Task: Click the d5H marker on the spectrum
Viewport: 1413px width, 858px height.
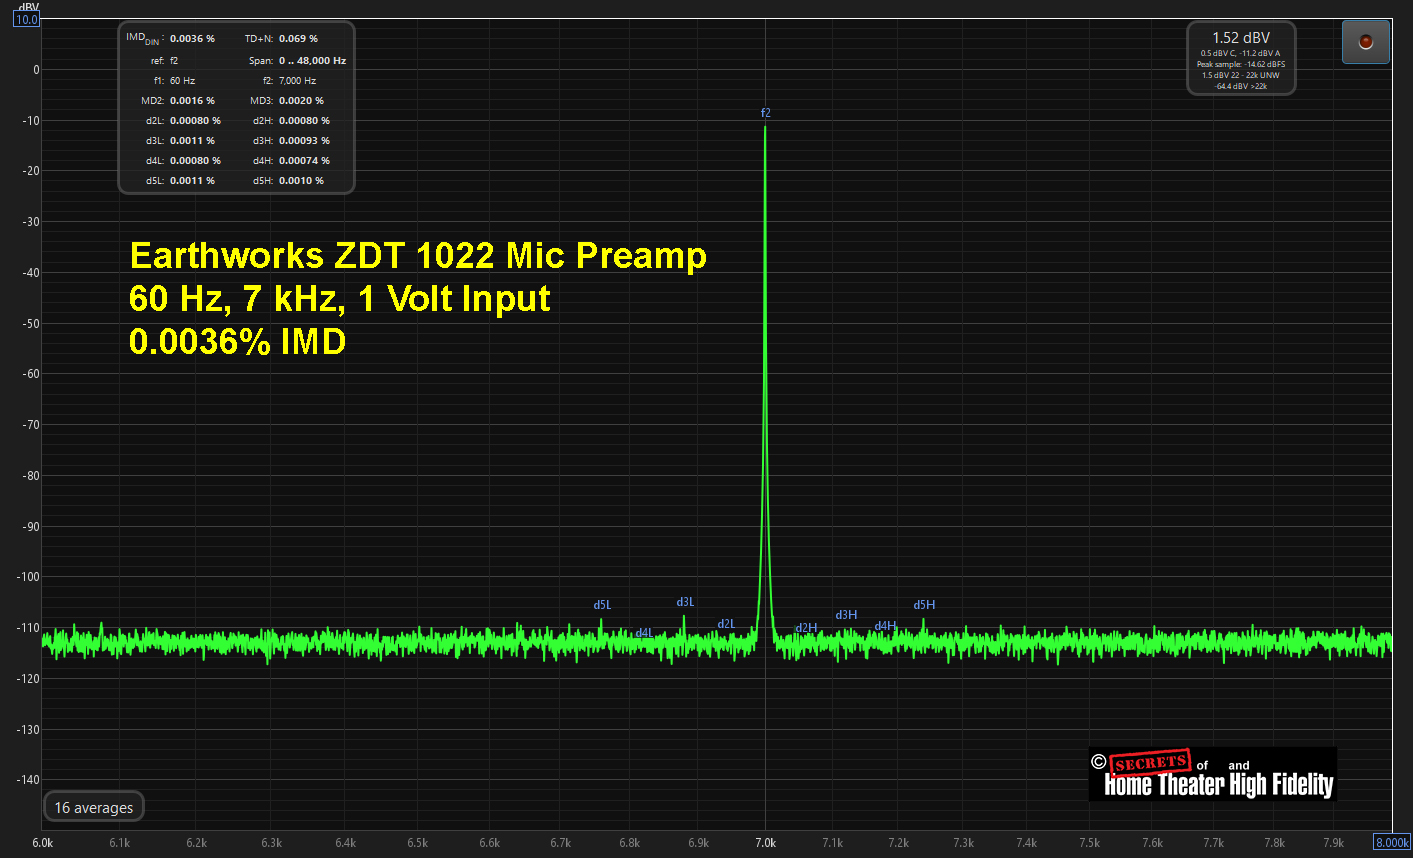Action: click(x=924, y=605)
